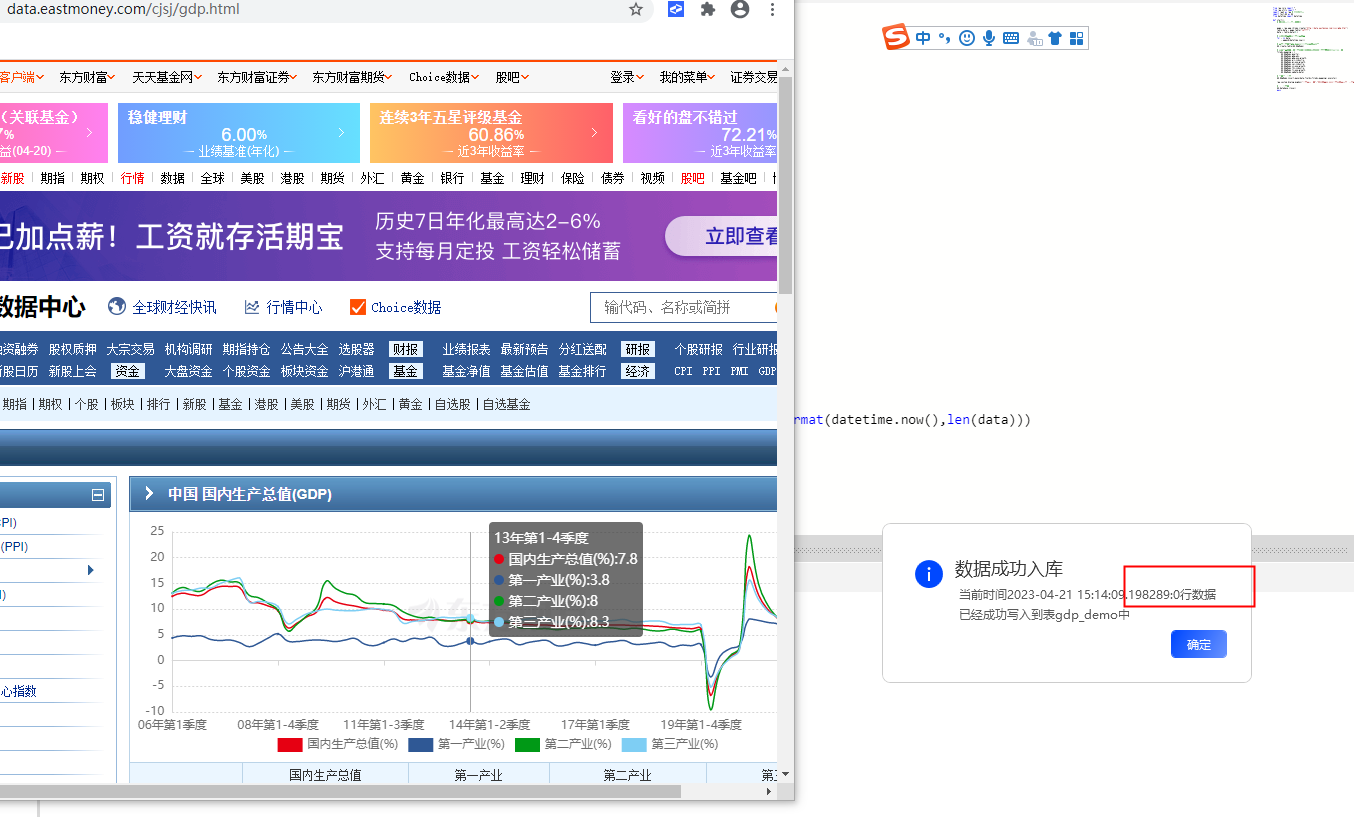Open the Chrome extensions puzzle icon
The image size is (1354, 817).
point(708,9)
